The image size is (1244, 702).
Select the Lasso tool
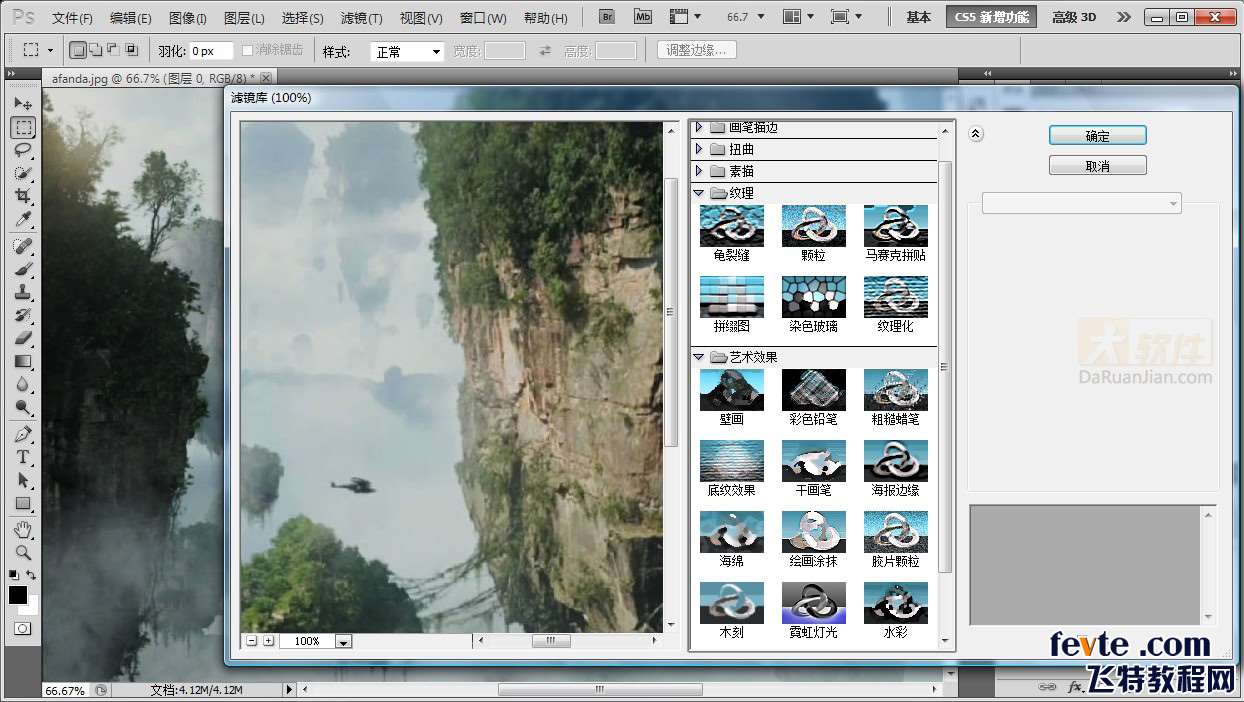pos(23,150)
